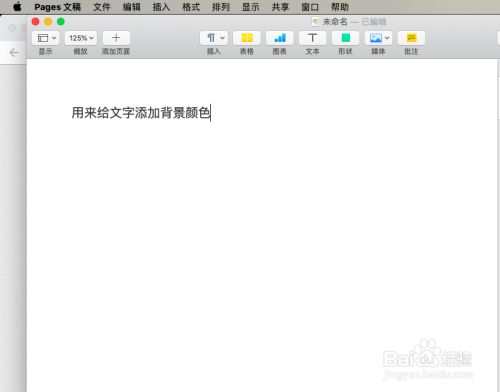Click the 添加页面 plus button
This screenshot has height=392, width=500.
click(x=116, y=38)
